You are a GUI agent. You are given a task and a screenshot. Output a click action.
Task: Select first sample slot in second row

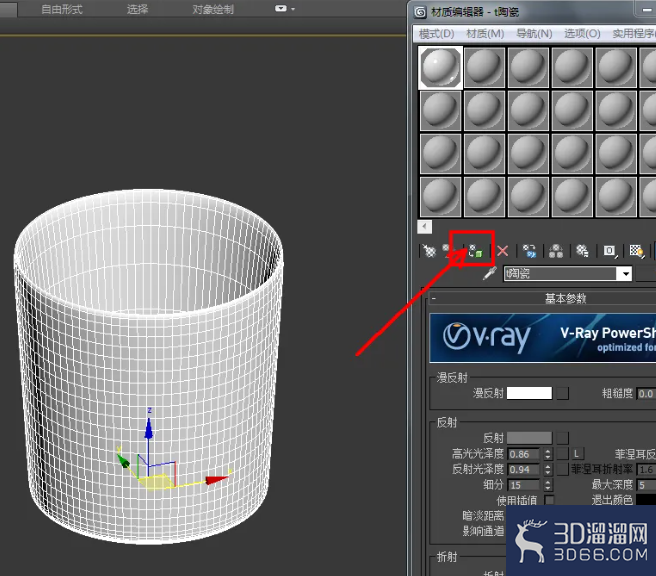[440, 110]
